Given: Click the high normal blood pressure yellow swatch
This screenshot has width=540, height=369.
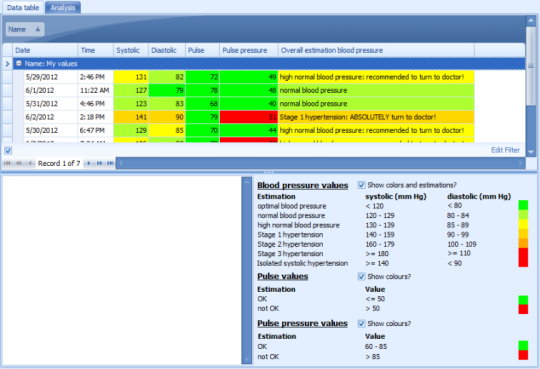Looking at the screenshot, I should point(523,224).
